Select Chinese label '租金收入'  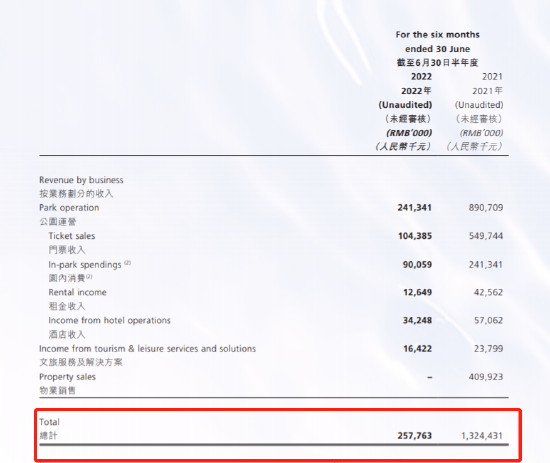(67, 306)
